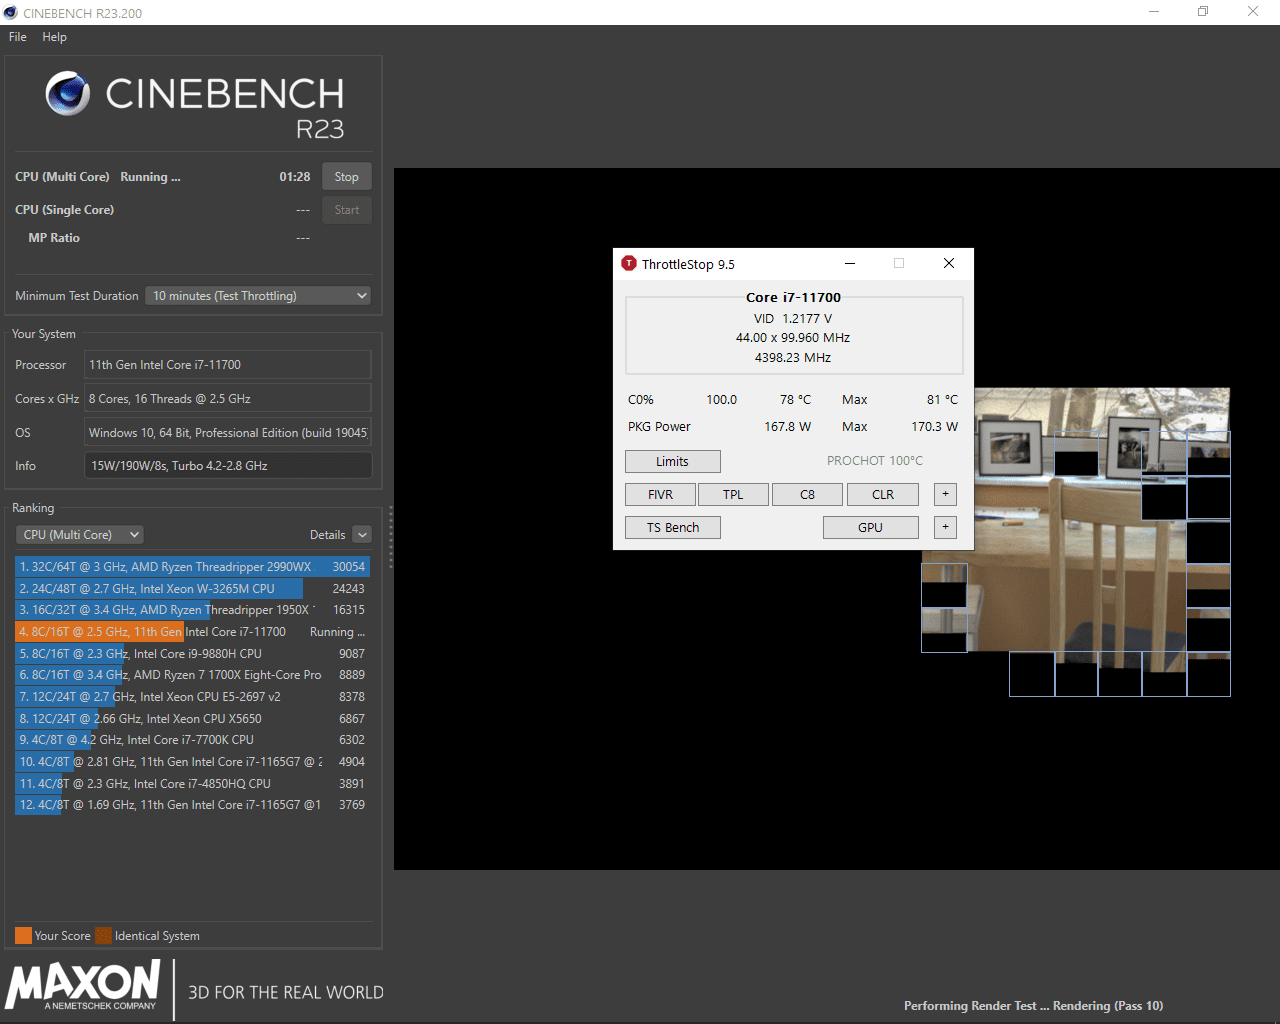This screenshot has height=1024, width=1280.
Task: Expand the ranking Details dropdown arrow
Action: [x=362, y=535]
